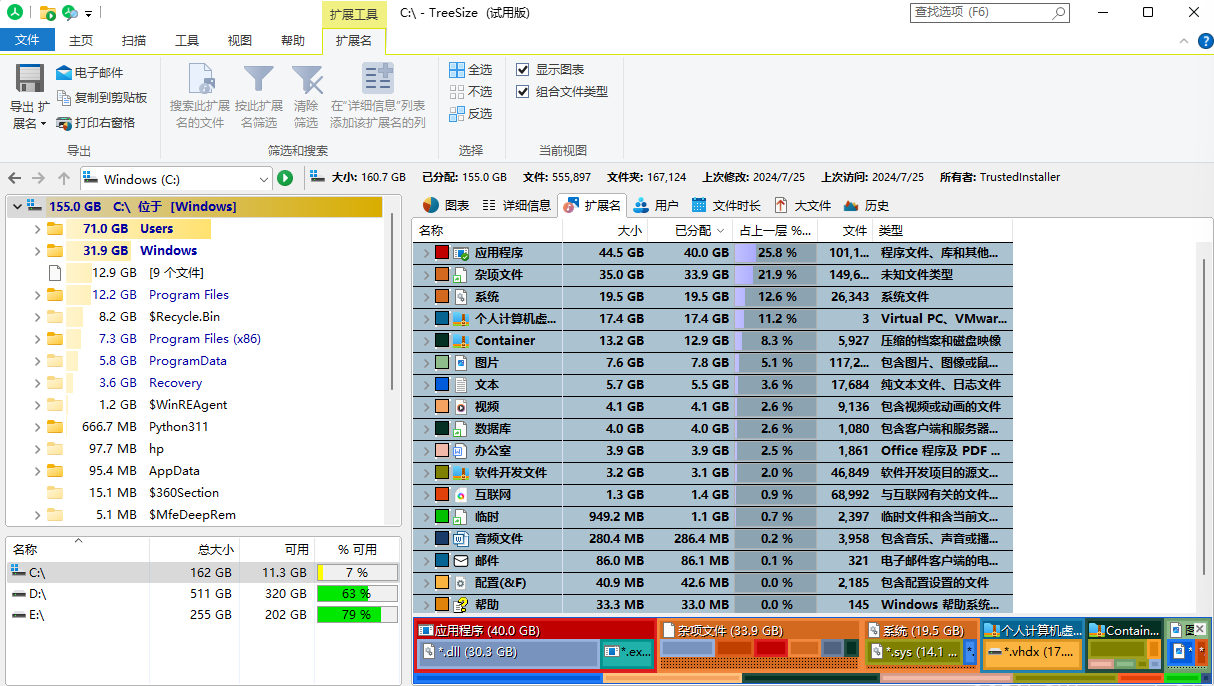The width and height of the screenshot is (1214, 686).
Task: Click the back navigation arrow
Action: click(x=14, y=177)
